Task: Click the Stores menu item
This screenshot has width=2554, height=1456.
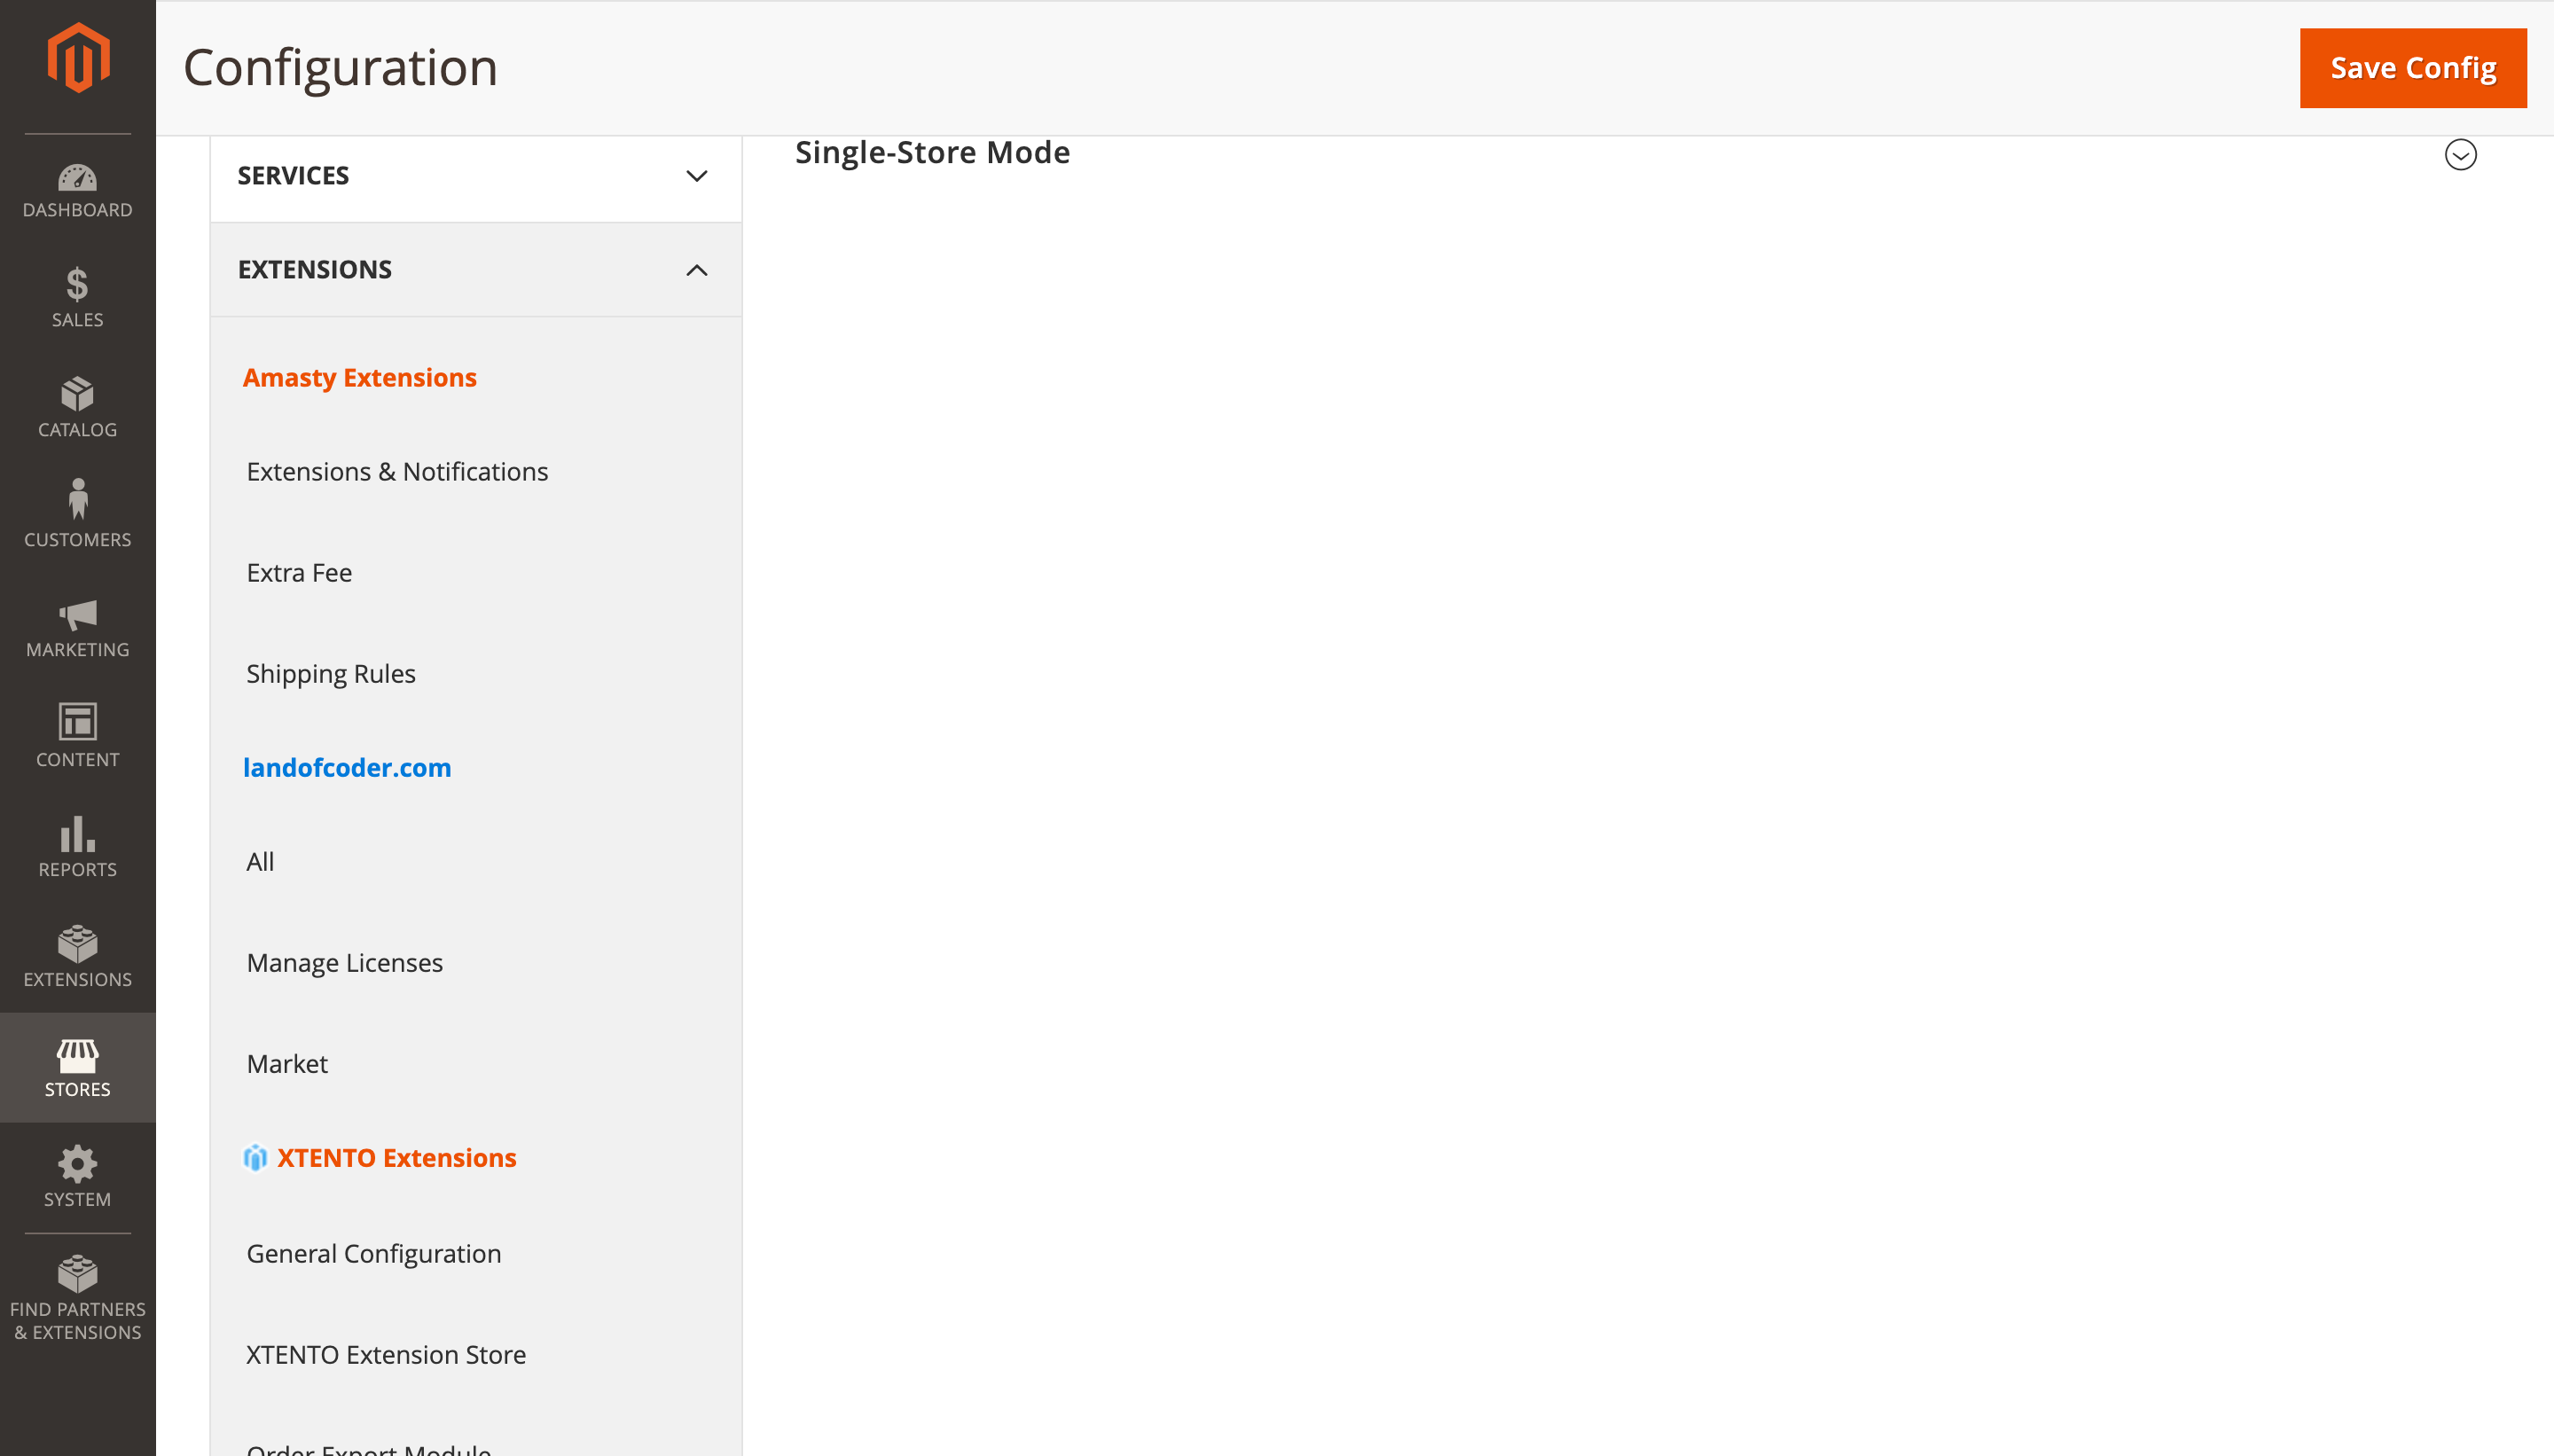Action: (75, 1067)
